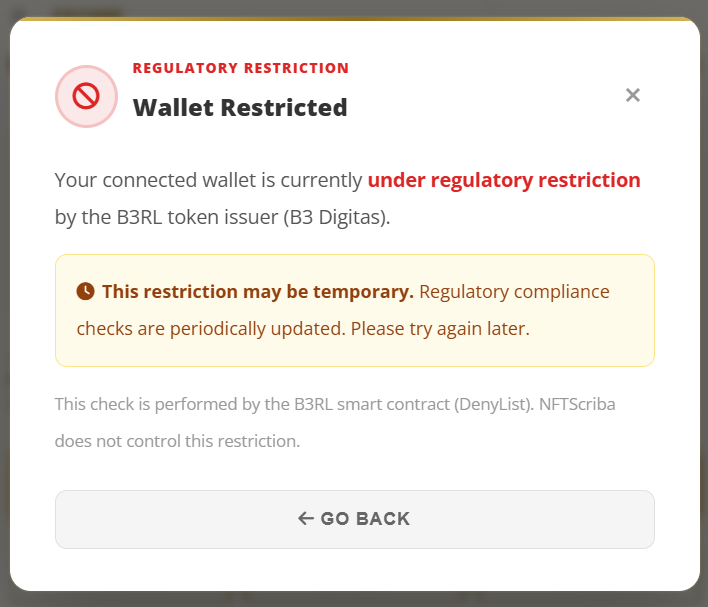This screenshot has width=708, height=607.
Task: Click the (DenyList) word in the footnote
Action: (494, 404)
